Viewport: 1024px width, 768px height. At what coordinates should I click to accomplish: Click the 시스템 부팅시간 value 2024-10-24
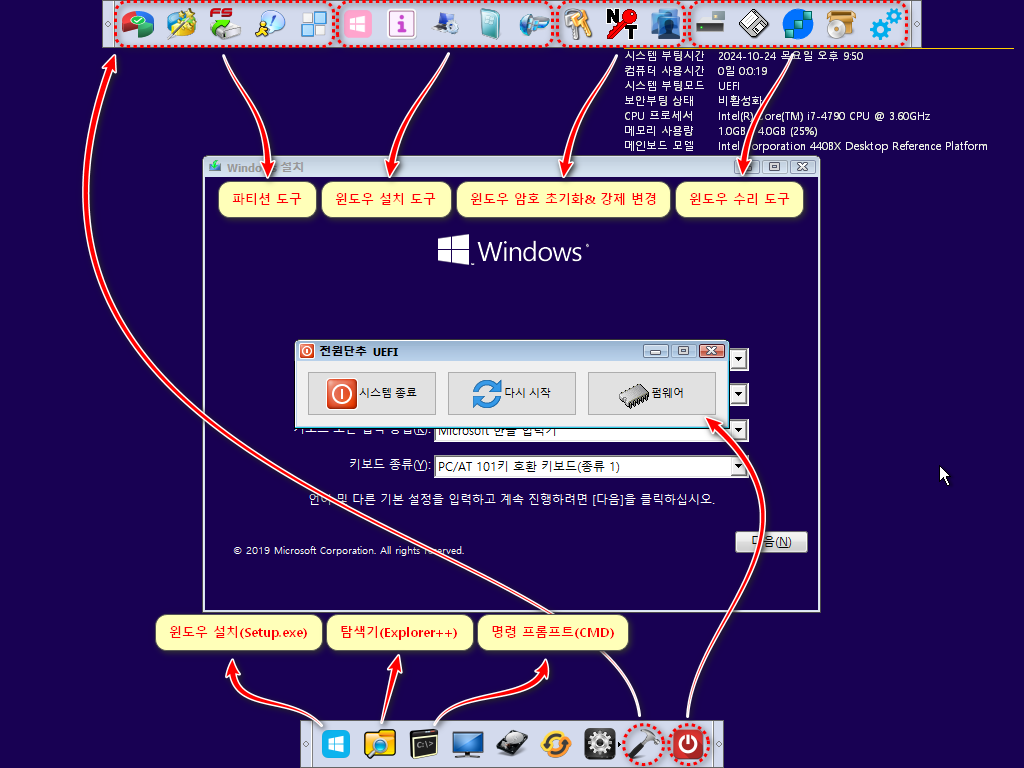pyautogui.click(x=790, y=56)
